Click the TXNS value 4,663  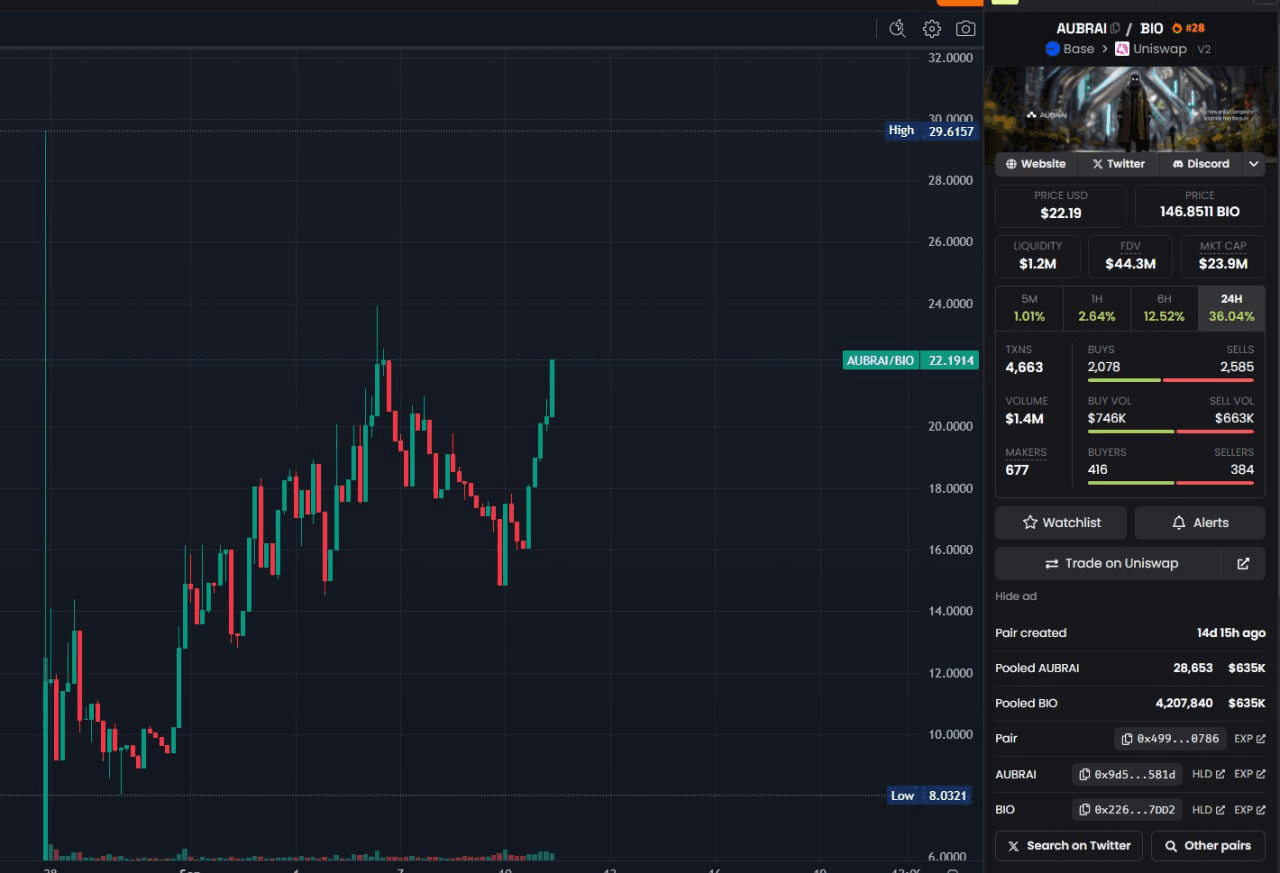[1024, 367]
